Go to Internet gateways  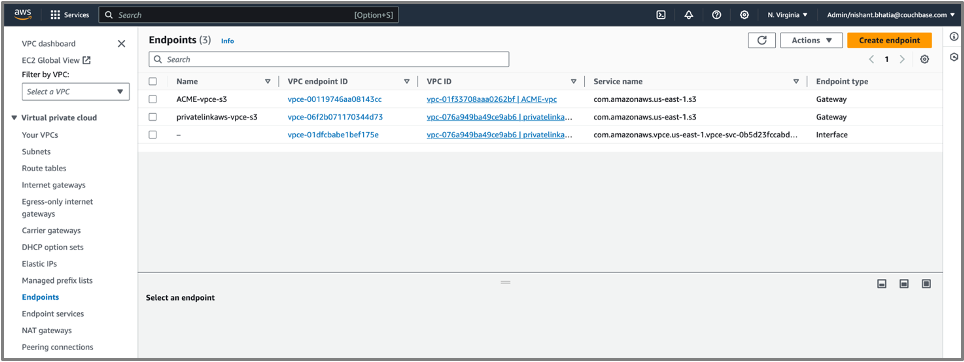[x=53, y=185]
